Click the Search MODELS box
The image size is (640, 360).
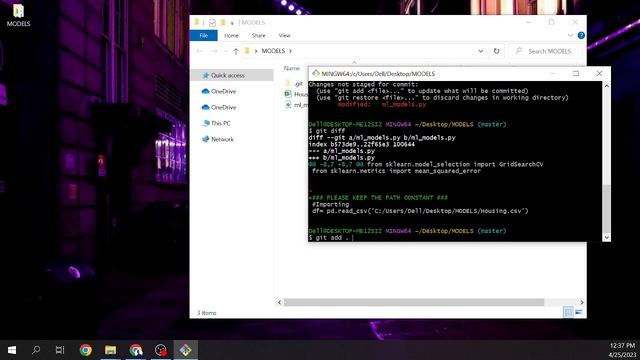(x=544, y=51)
